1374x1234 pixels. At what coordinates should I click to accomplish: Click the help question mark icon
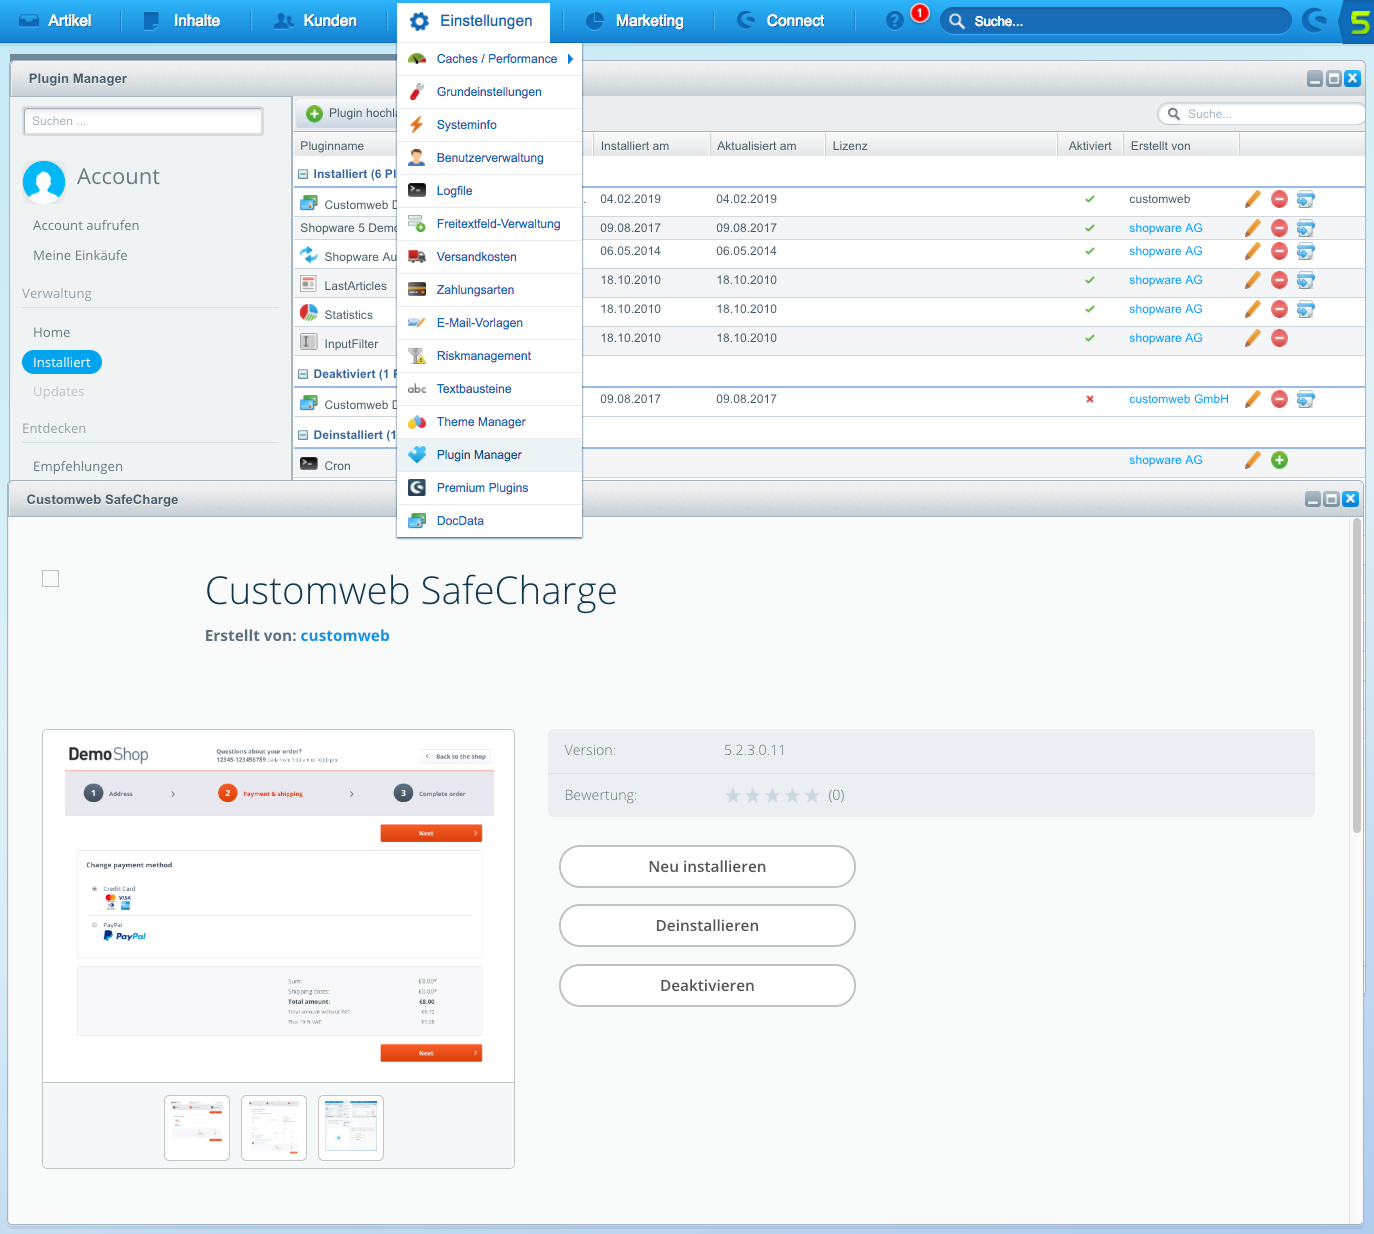click(894, 21)
